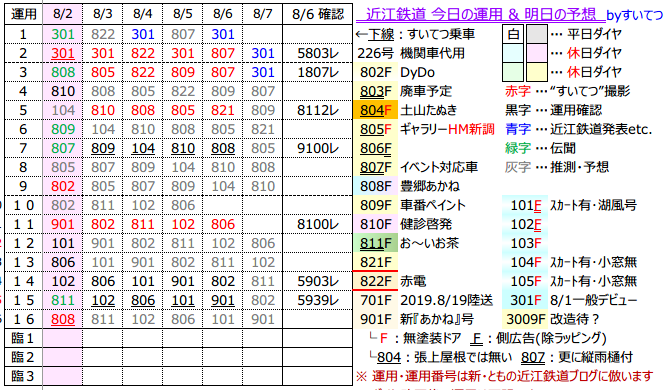Select the 運用 header cell
The image size is (672, 390).
pyautogui.click(x=24, y=15)
